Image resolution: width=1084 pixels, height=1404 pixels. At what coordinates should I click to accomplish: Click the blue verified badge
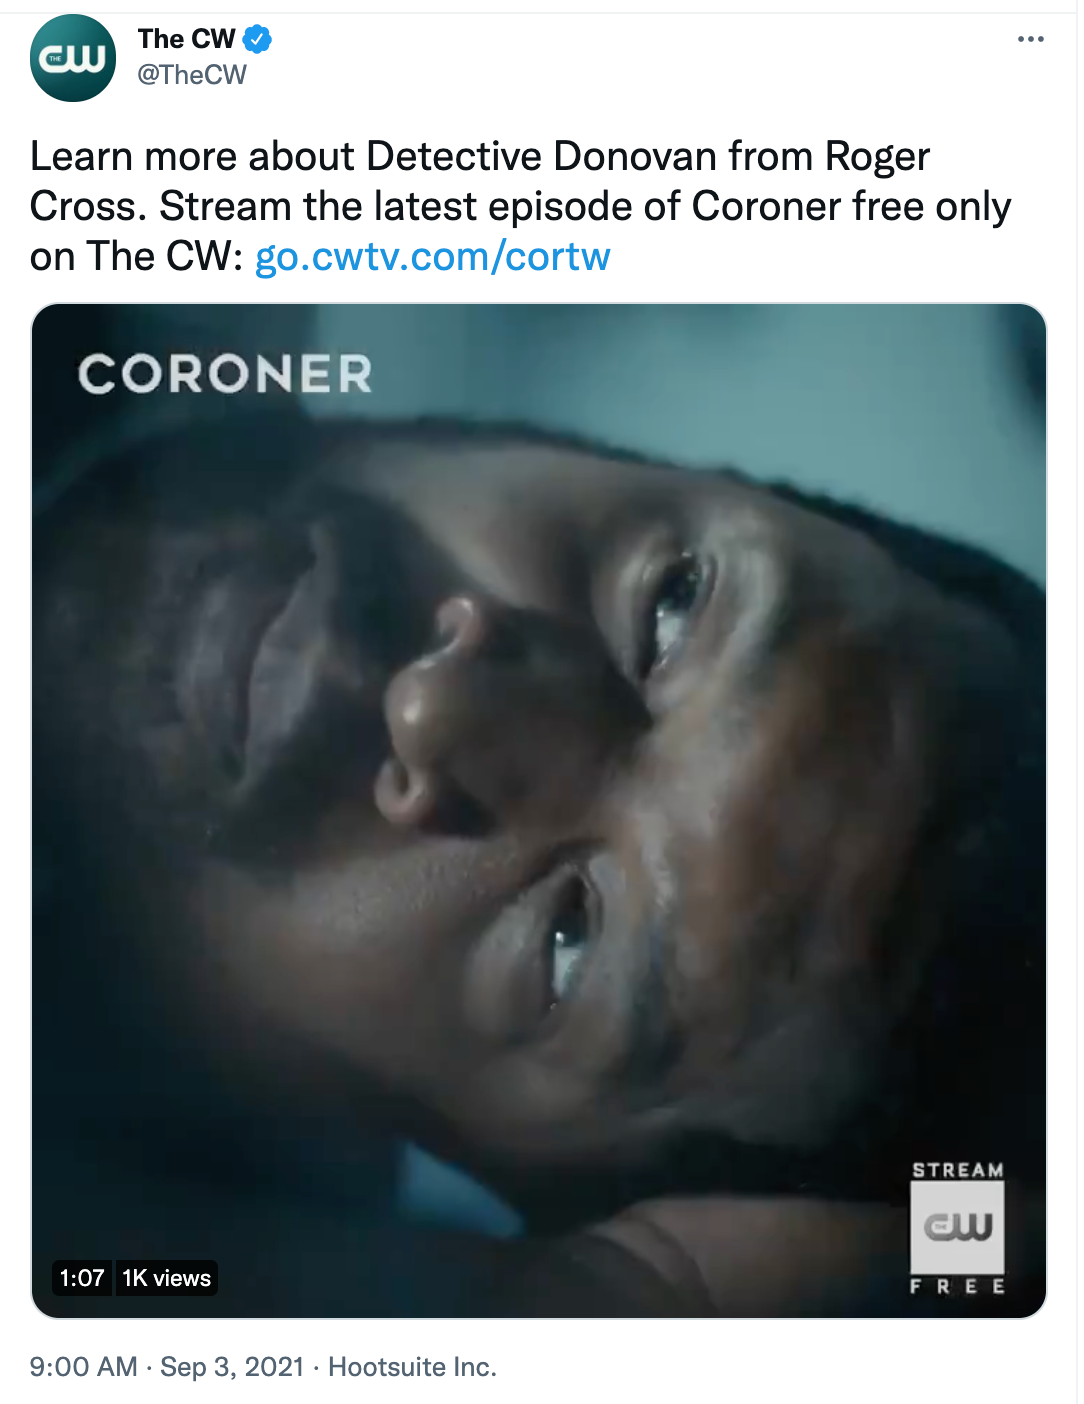258,40
